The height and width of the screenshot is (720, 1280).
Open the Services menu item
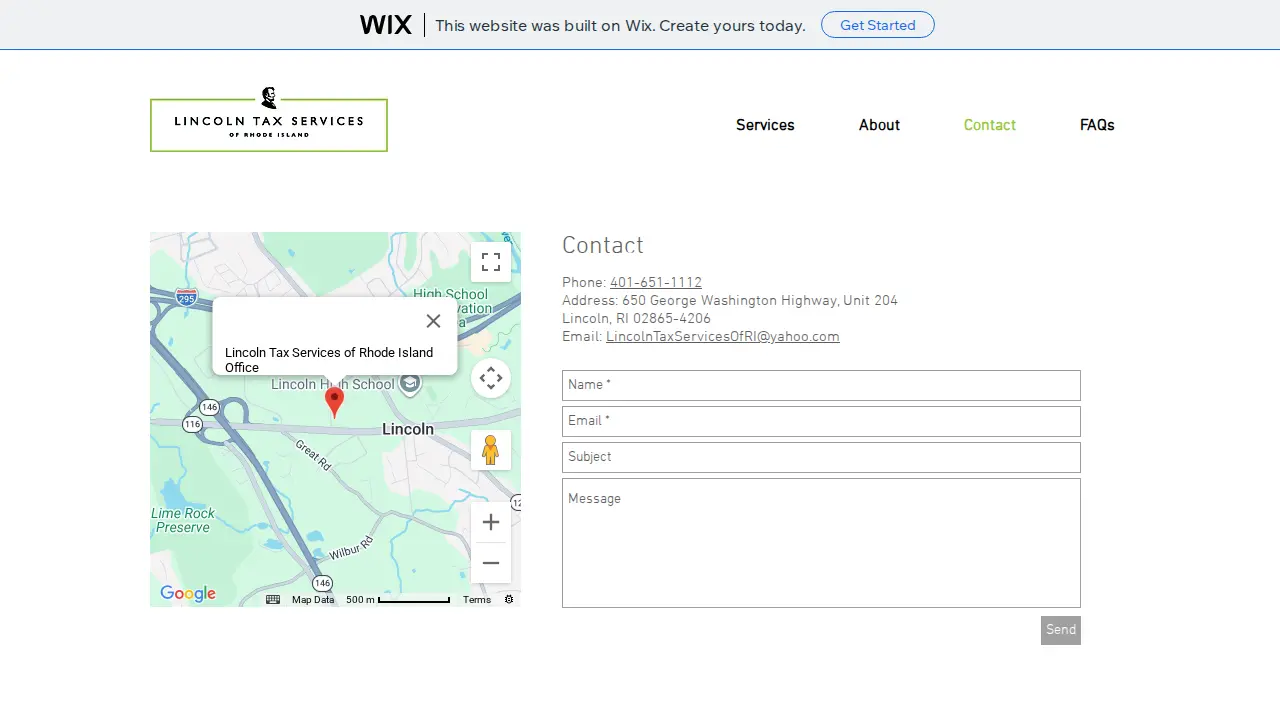click(765, 125)
